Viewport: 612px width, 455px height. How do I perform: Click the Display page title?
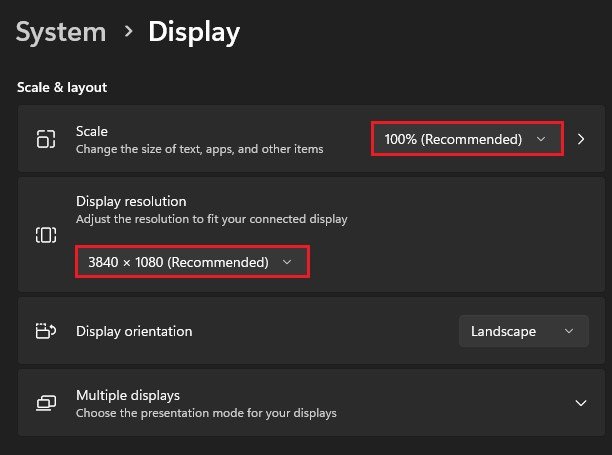(x=194, y=32)
